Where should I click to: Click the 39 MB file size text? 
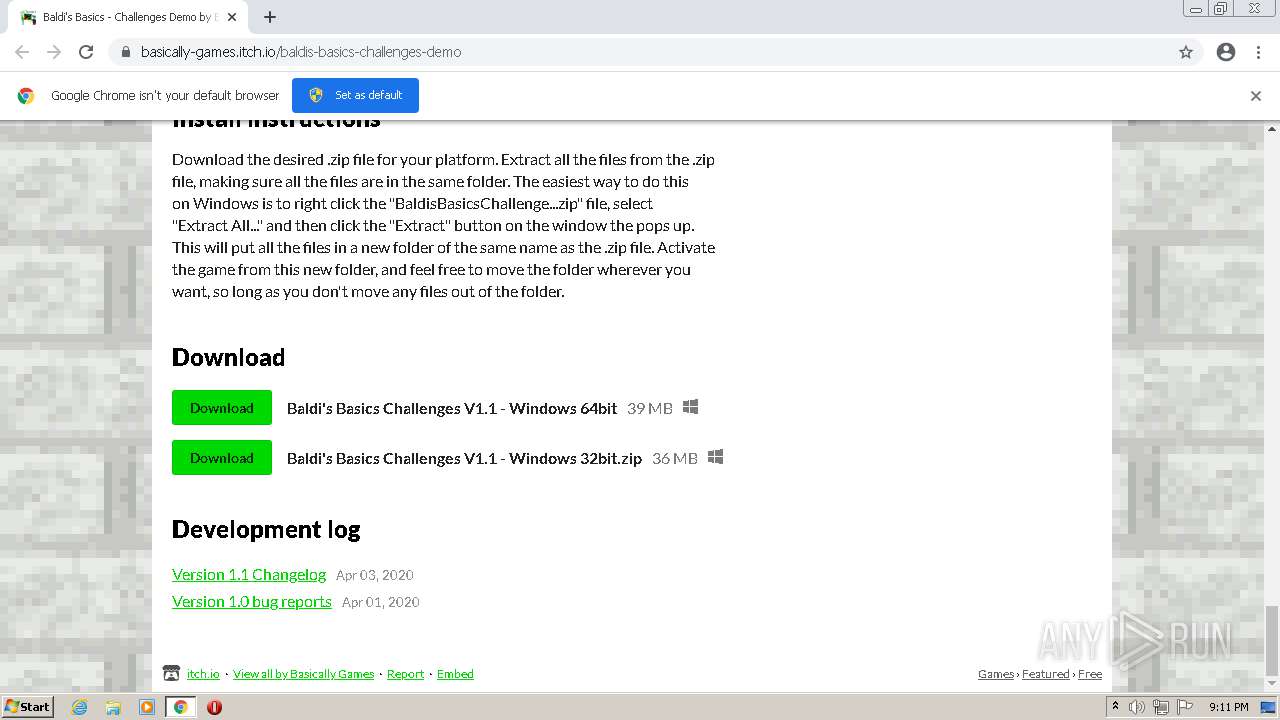pos(650,408)
